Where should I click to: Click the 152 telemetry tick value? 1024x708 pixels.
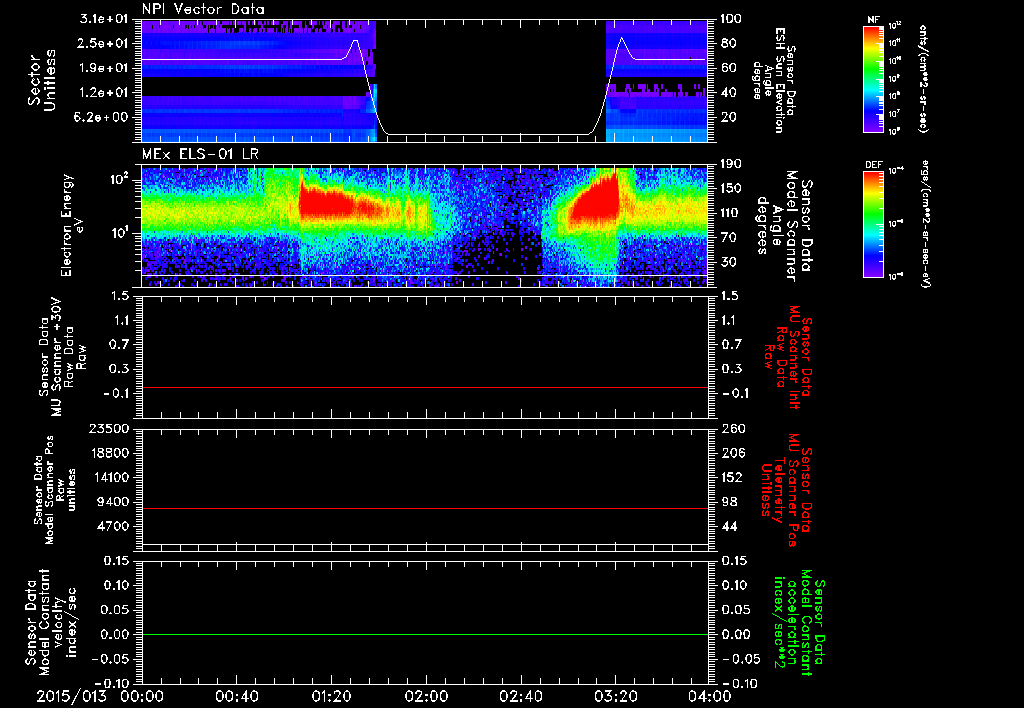point(731,477)
